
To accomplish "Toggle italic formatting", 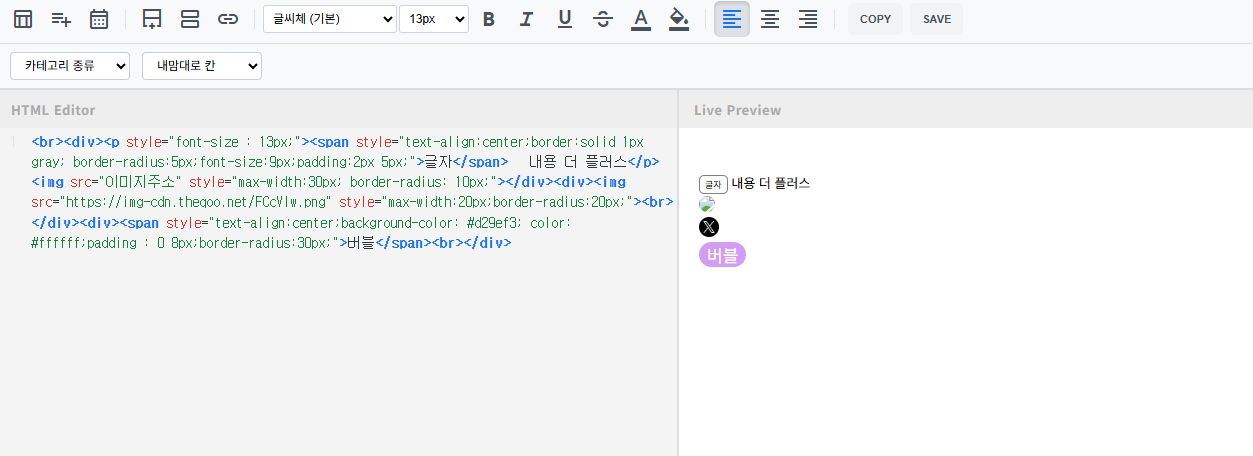I will 526,19.
